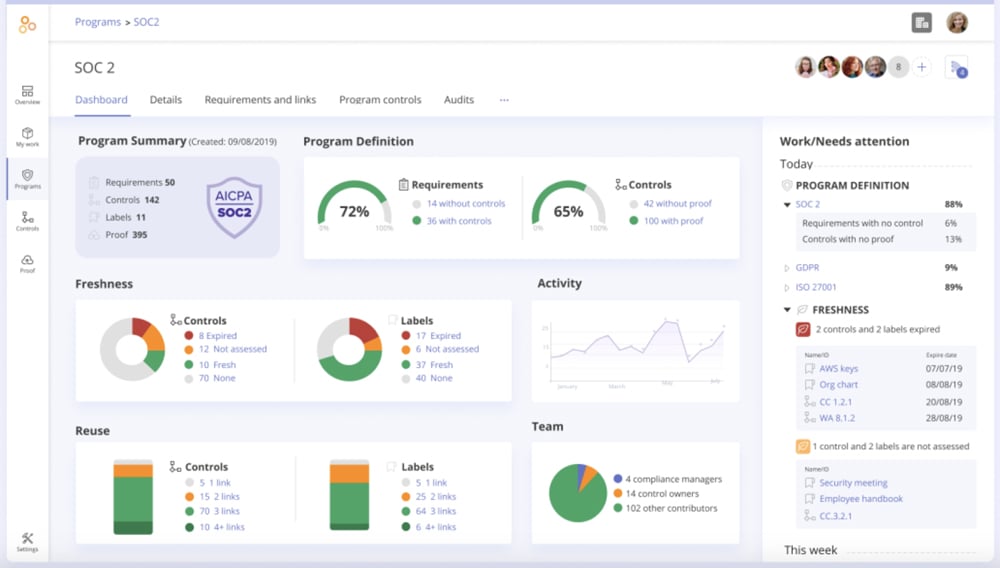Click the '14 without controls' link
Viewport: 1000px width, 568px height.
click(x=466, y=204)
